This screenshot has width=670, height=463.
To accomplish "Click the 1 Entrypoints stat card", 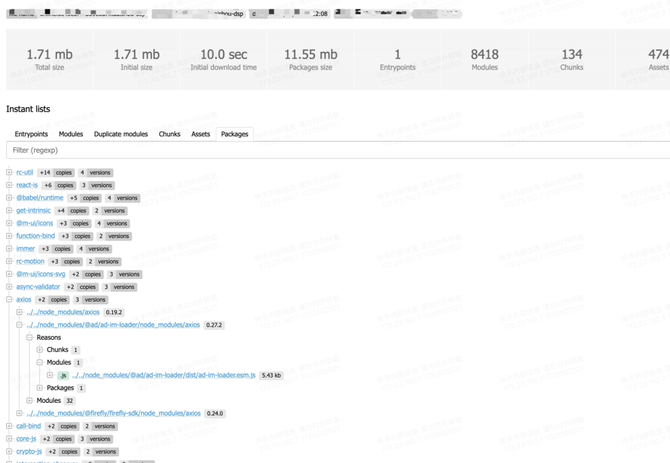I will 397,59.
